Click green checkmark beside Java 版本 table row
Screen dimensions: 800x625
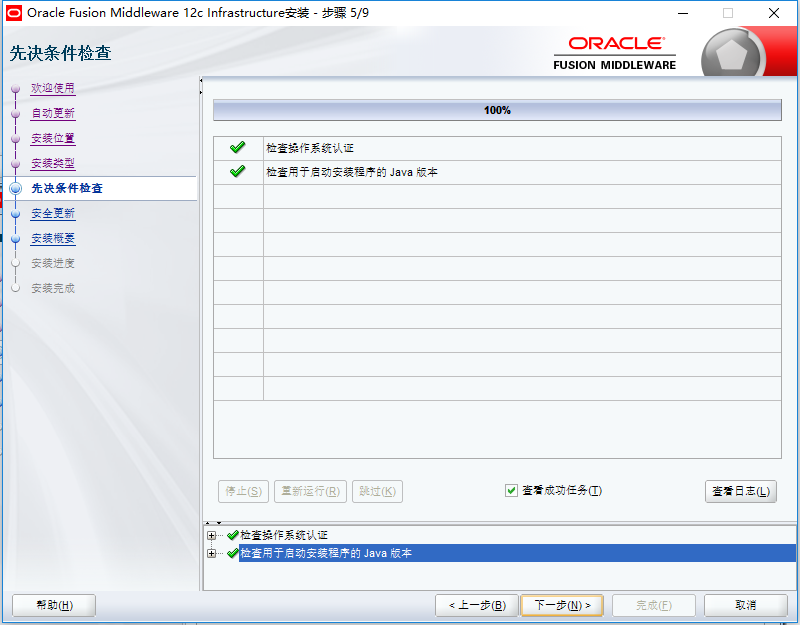pyautogui.click(x=237, y=171)
